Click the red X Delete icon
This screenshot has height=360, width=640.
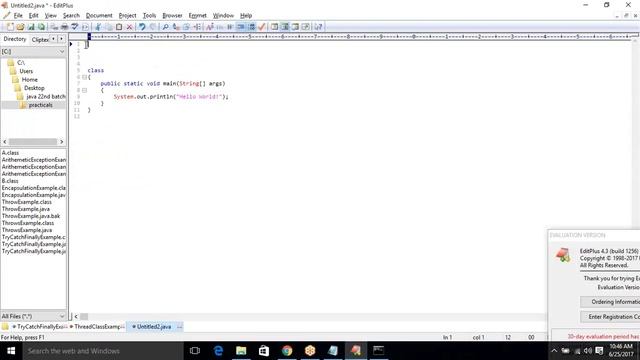(129, 27)
